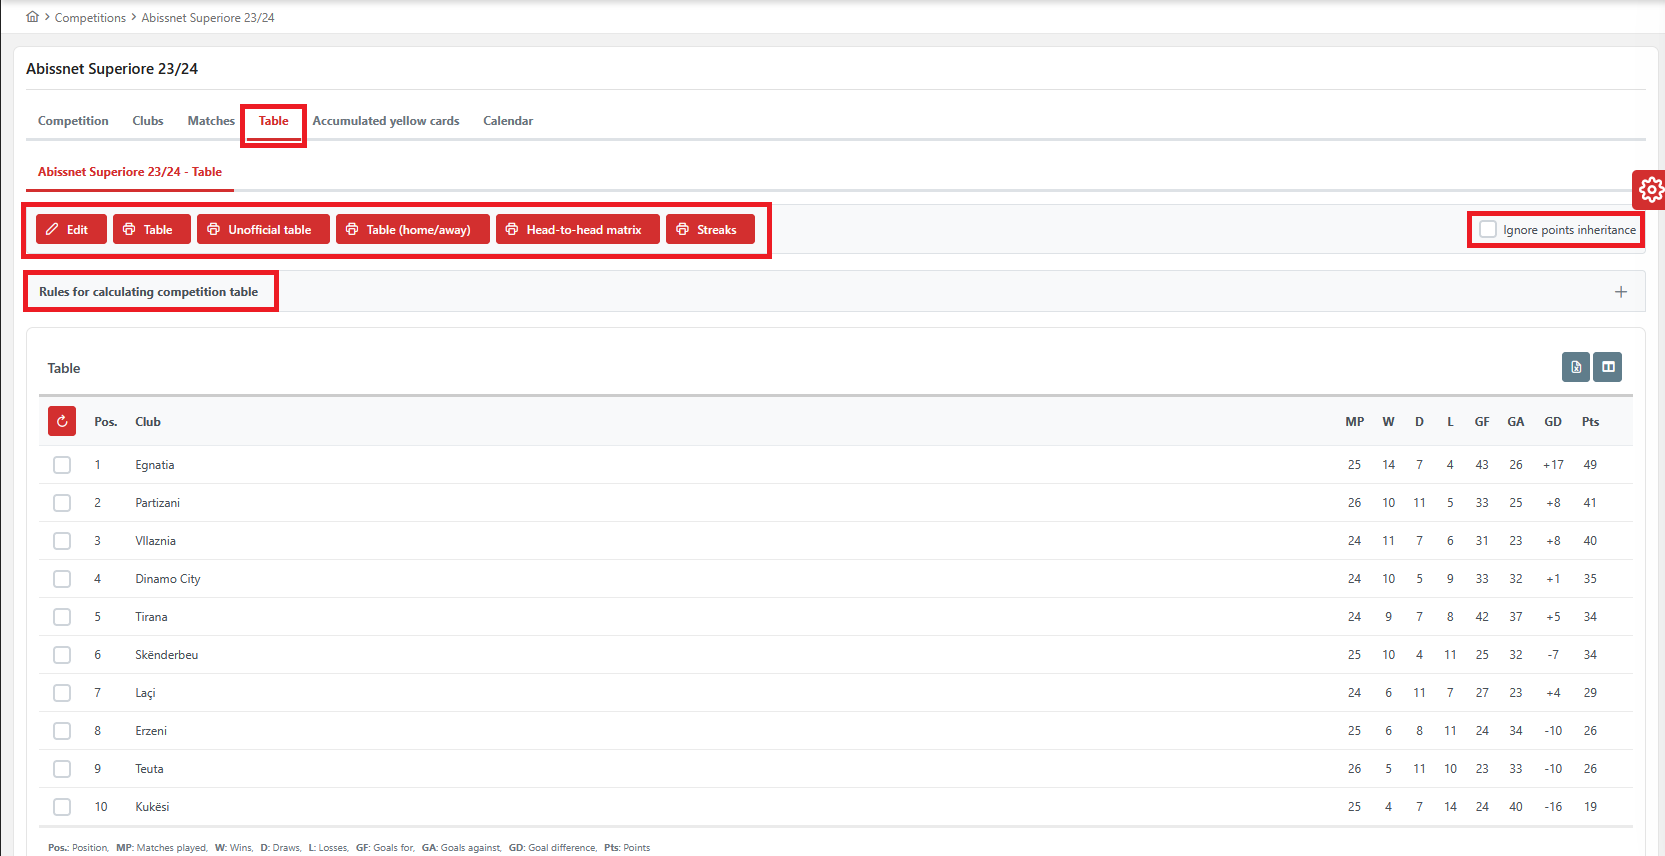Tick the checkbox for Egnatia row
The image size is (1665, 856).
tap(62, 465)
